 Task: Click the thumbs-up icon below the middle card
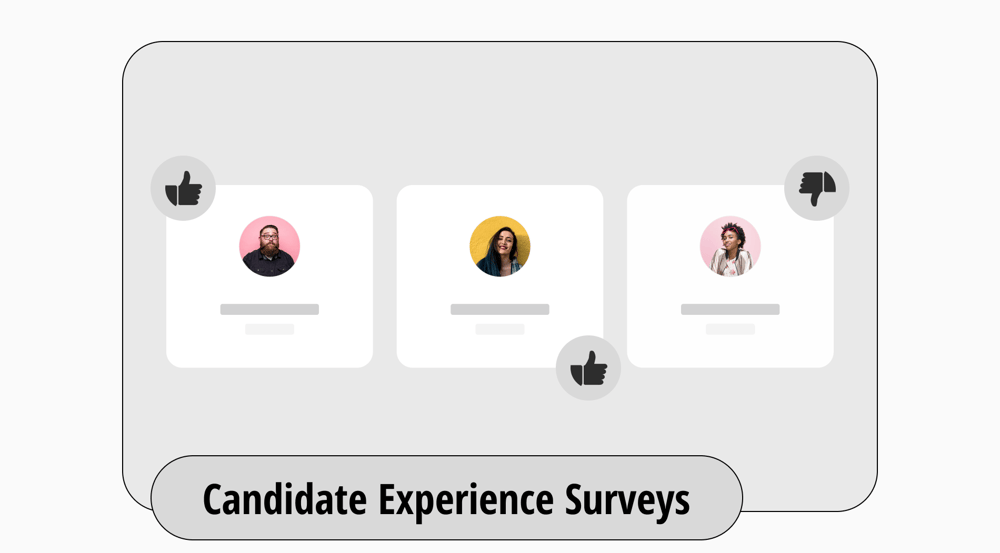coord(588,368)
